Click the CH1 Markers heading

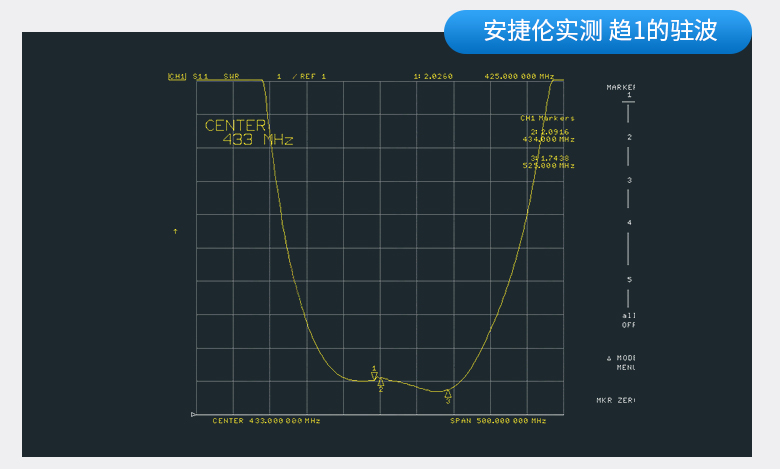pyautogui.click(x=547, y=118)
